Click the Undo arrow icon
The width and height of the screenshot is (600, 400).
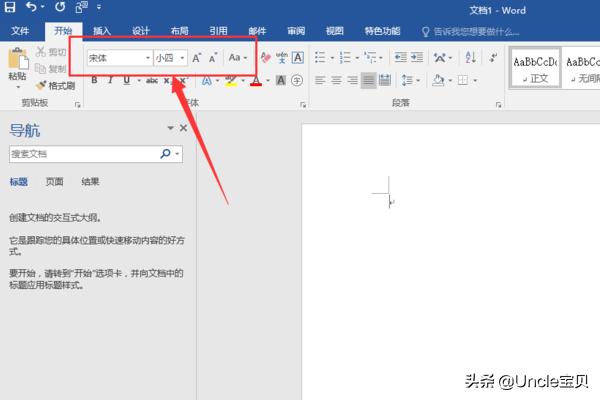[31, 7]
